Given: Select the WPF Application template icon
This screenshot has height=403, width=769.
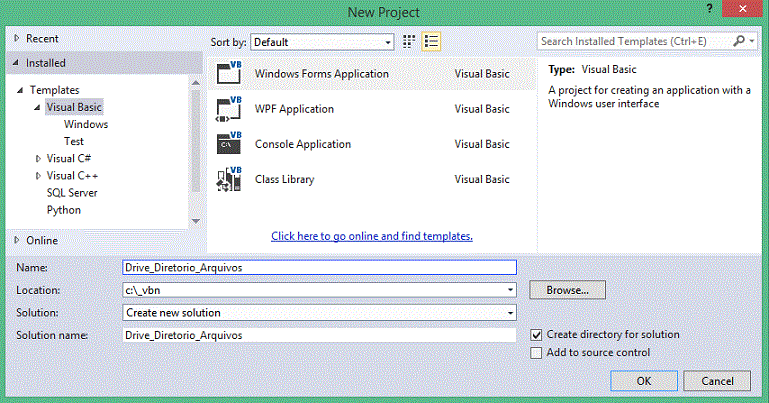Looking at the screenshot, I should [229, 109].
